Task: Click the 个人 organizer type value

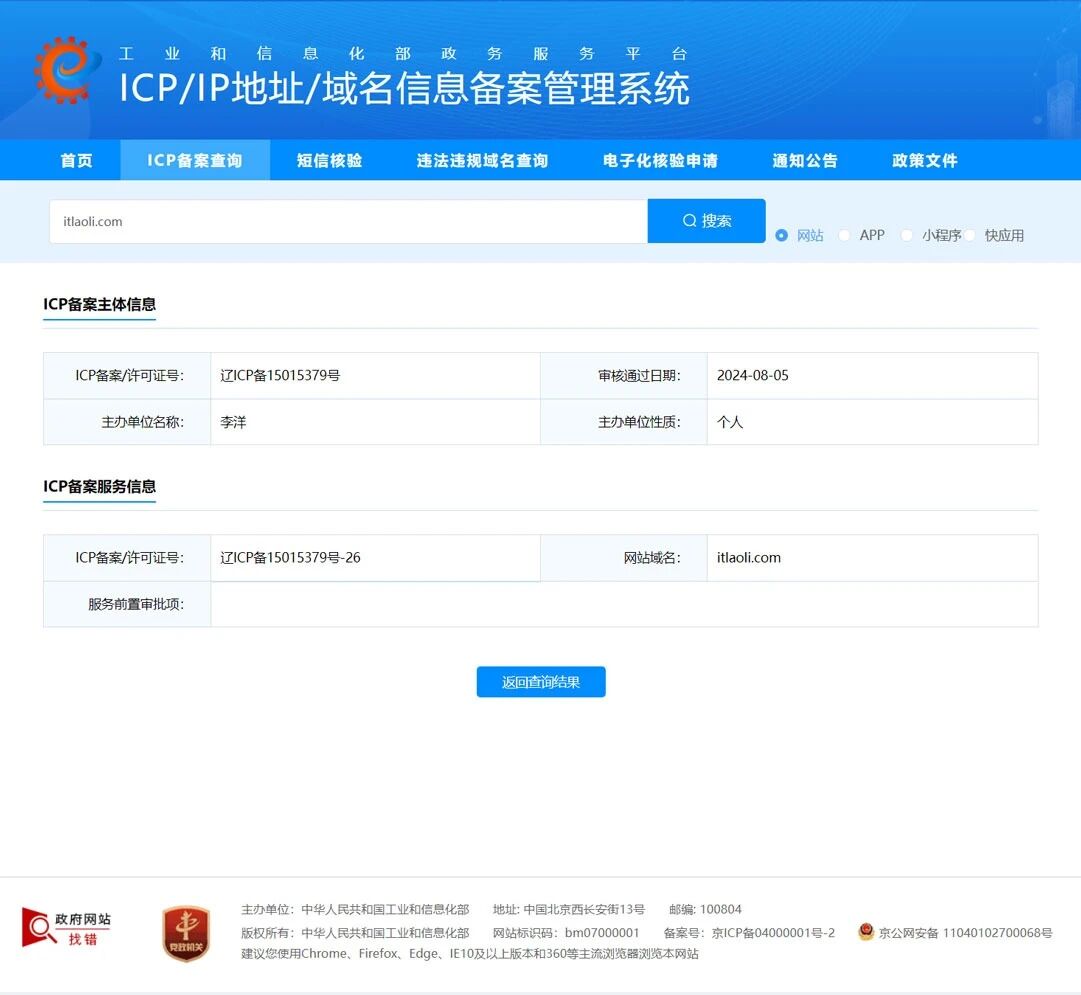Action: coord(729,422)
